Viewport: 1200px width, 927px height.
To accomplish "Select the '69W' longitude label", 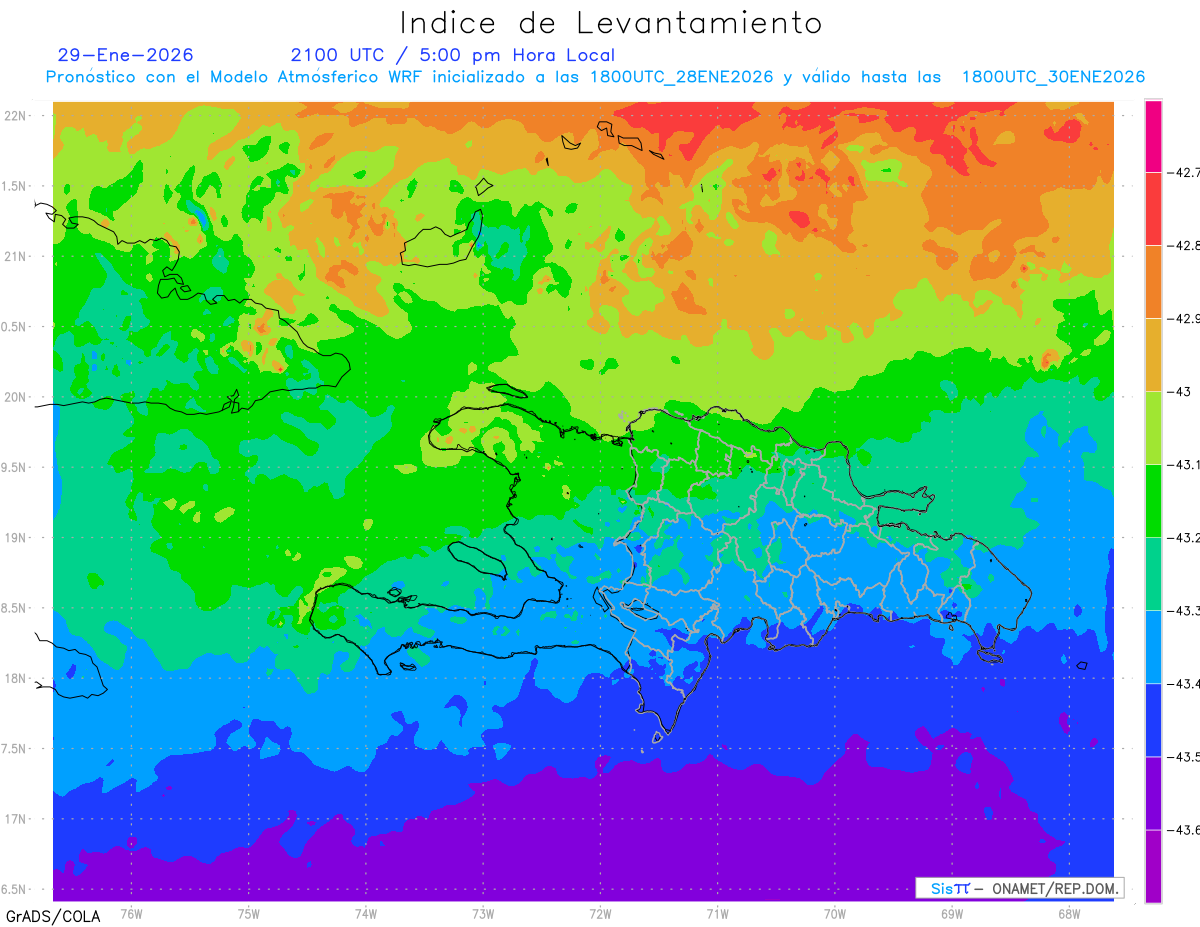I will (951, 913).
